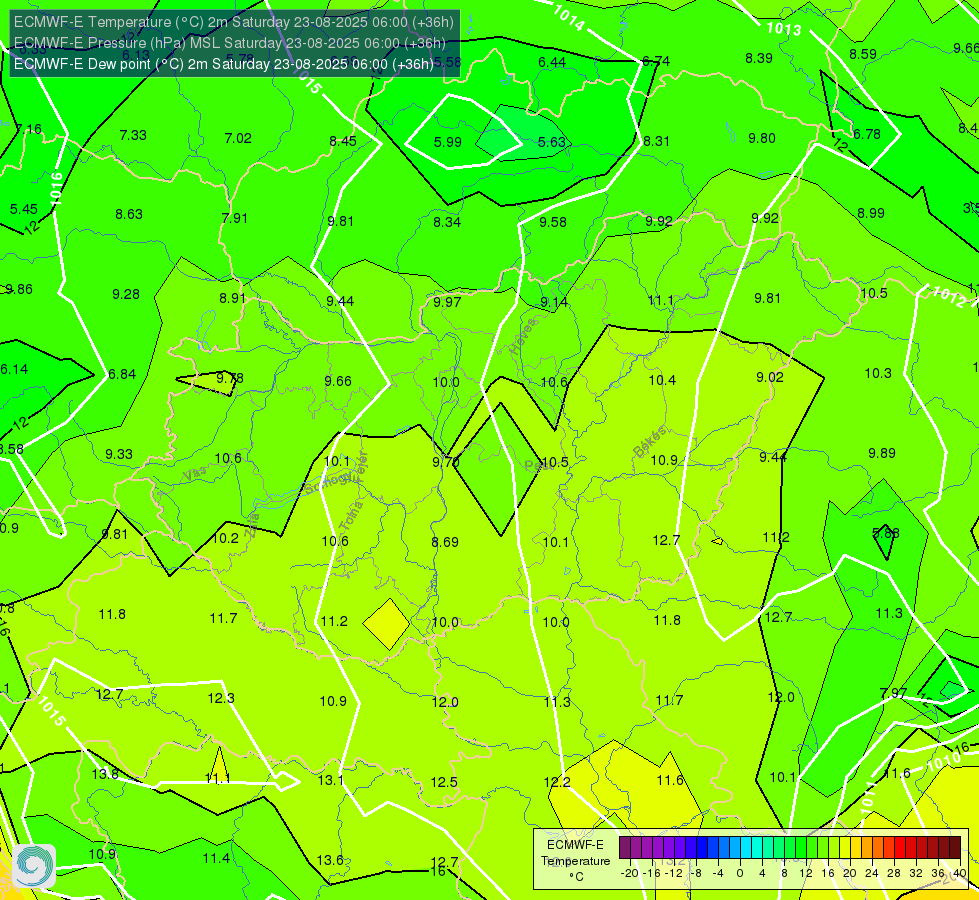Click the dew point value 9.80
The height and width of the screenshot is (900, 979).
click(x=762, y=138)
